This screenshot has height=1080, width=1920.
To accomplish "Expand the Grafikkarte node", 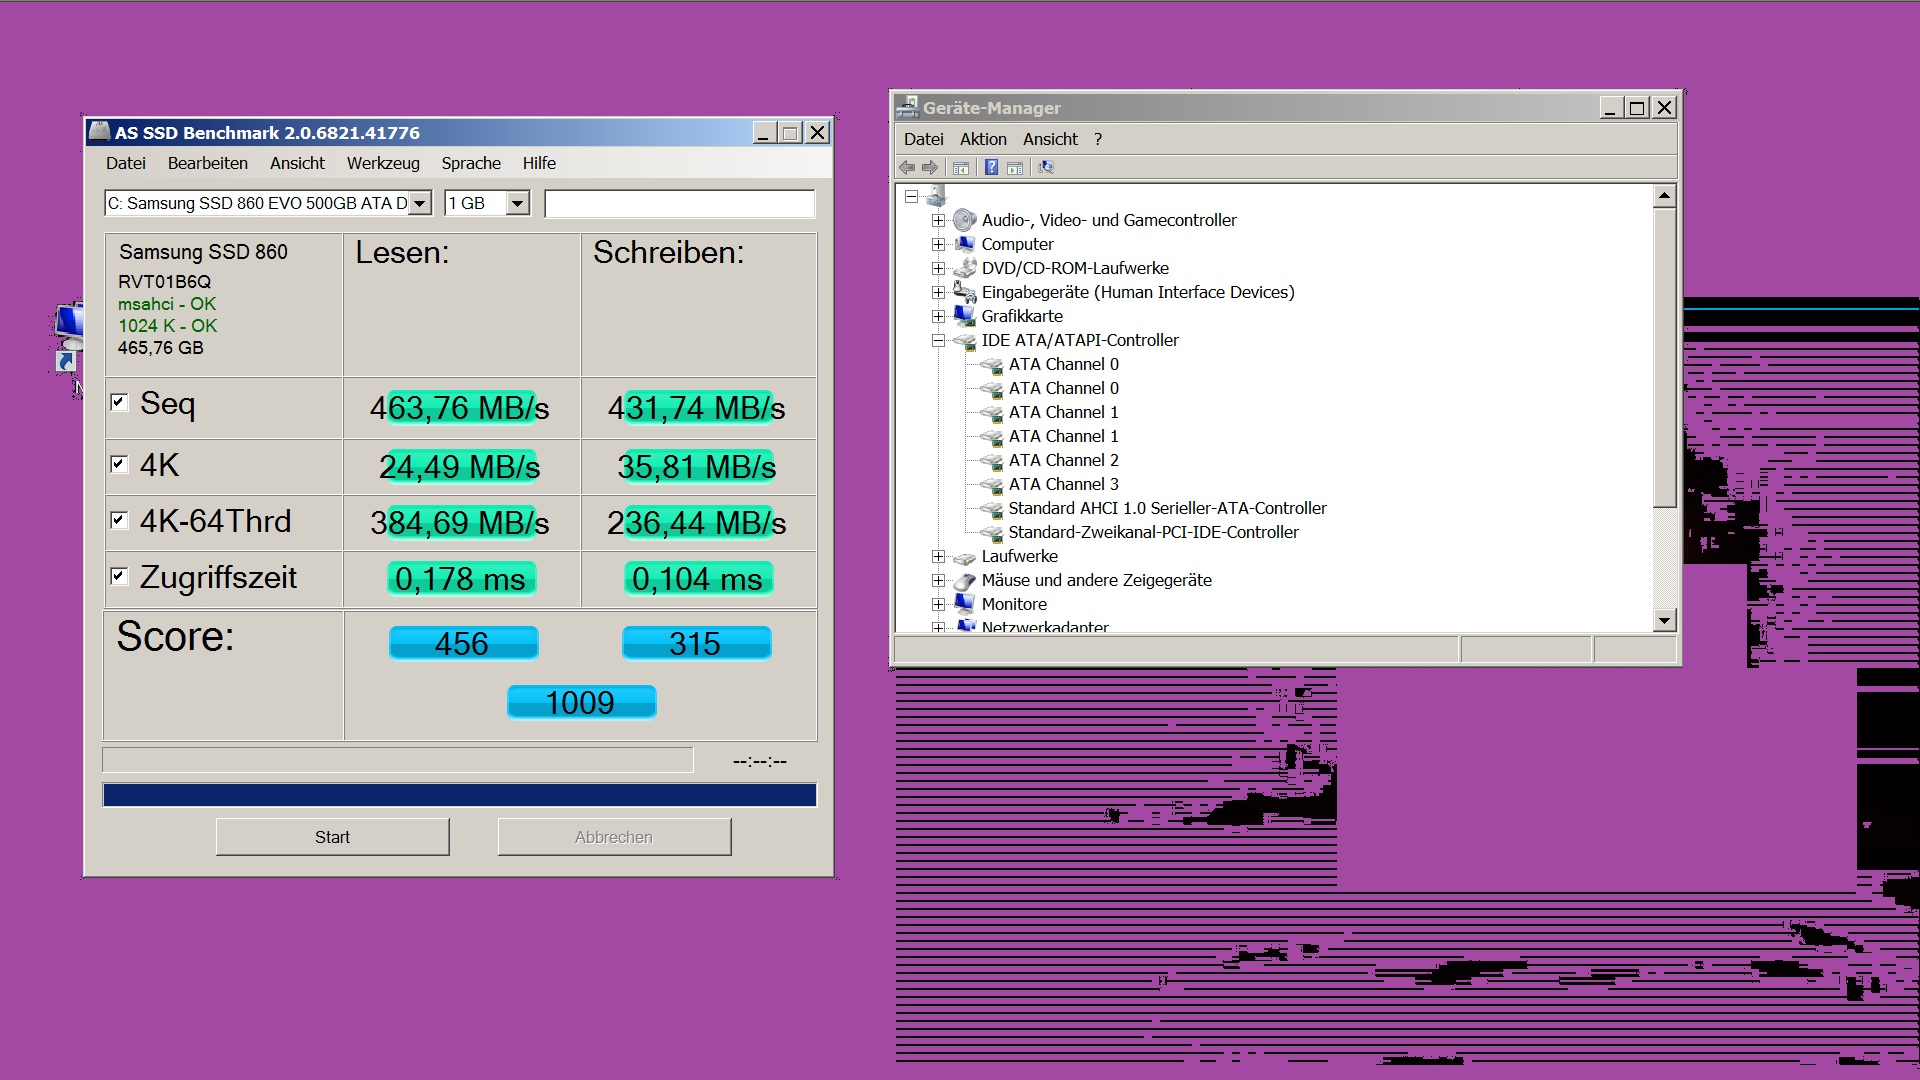I will click(x=938, y=316).
